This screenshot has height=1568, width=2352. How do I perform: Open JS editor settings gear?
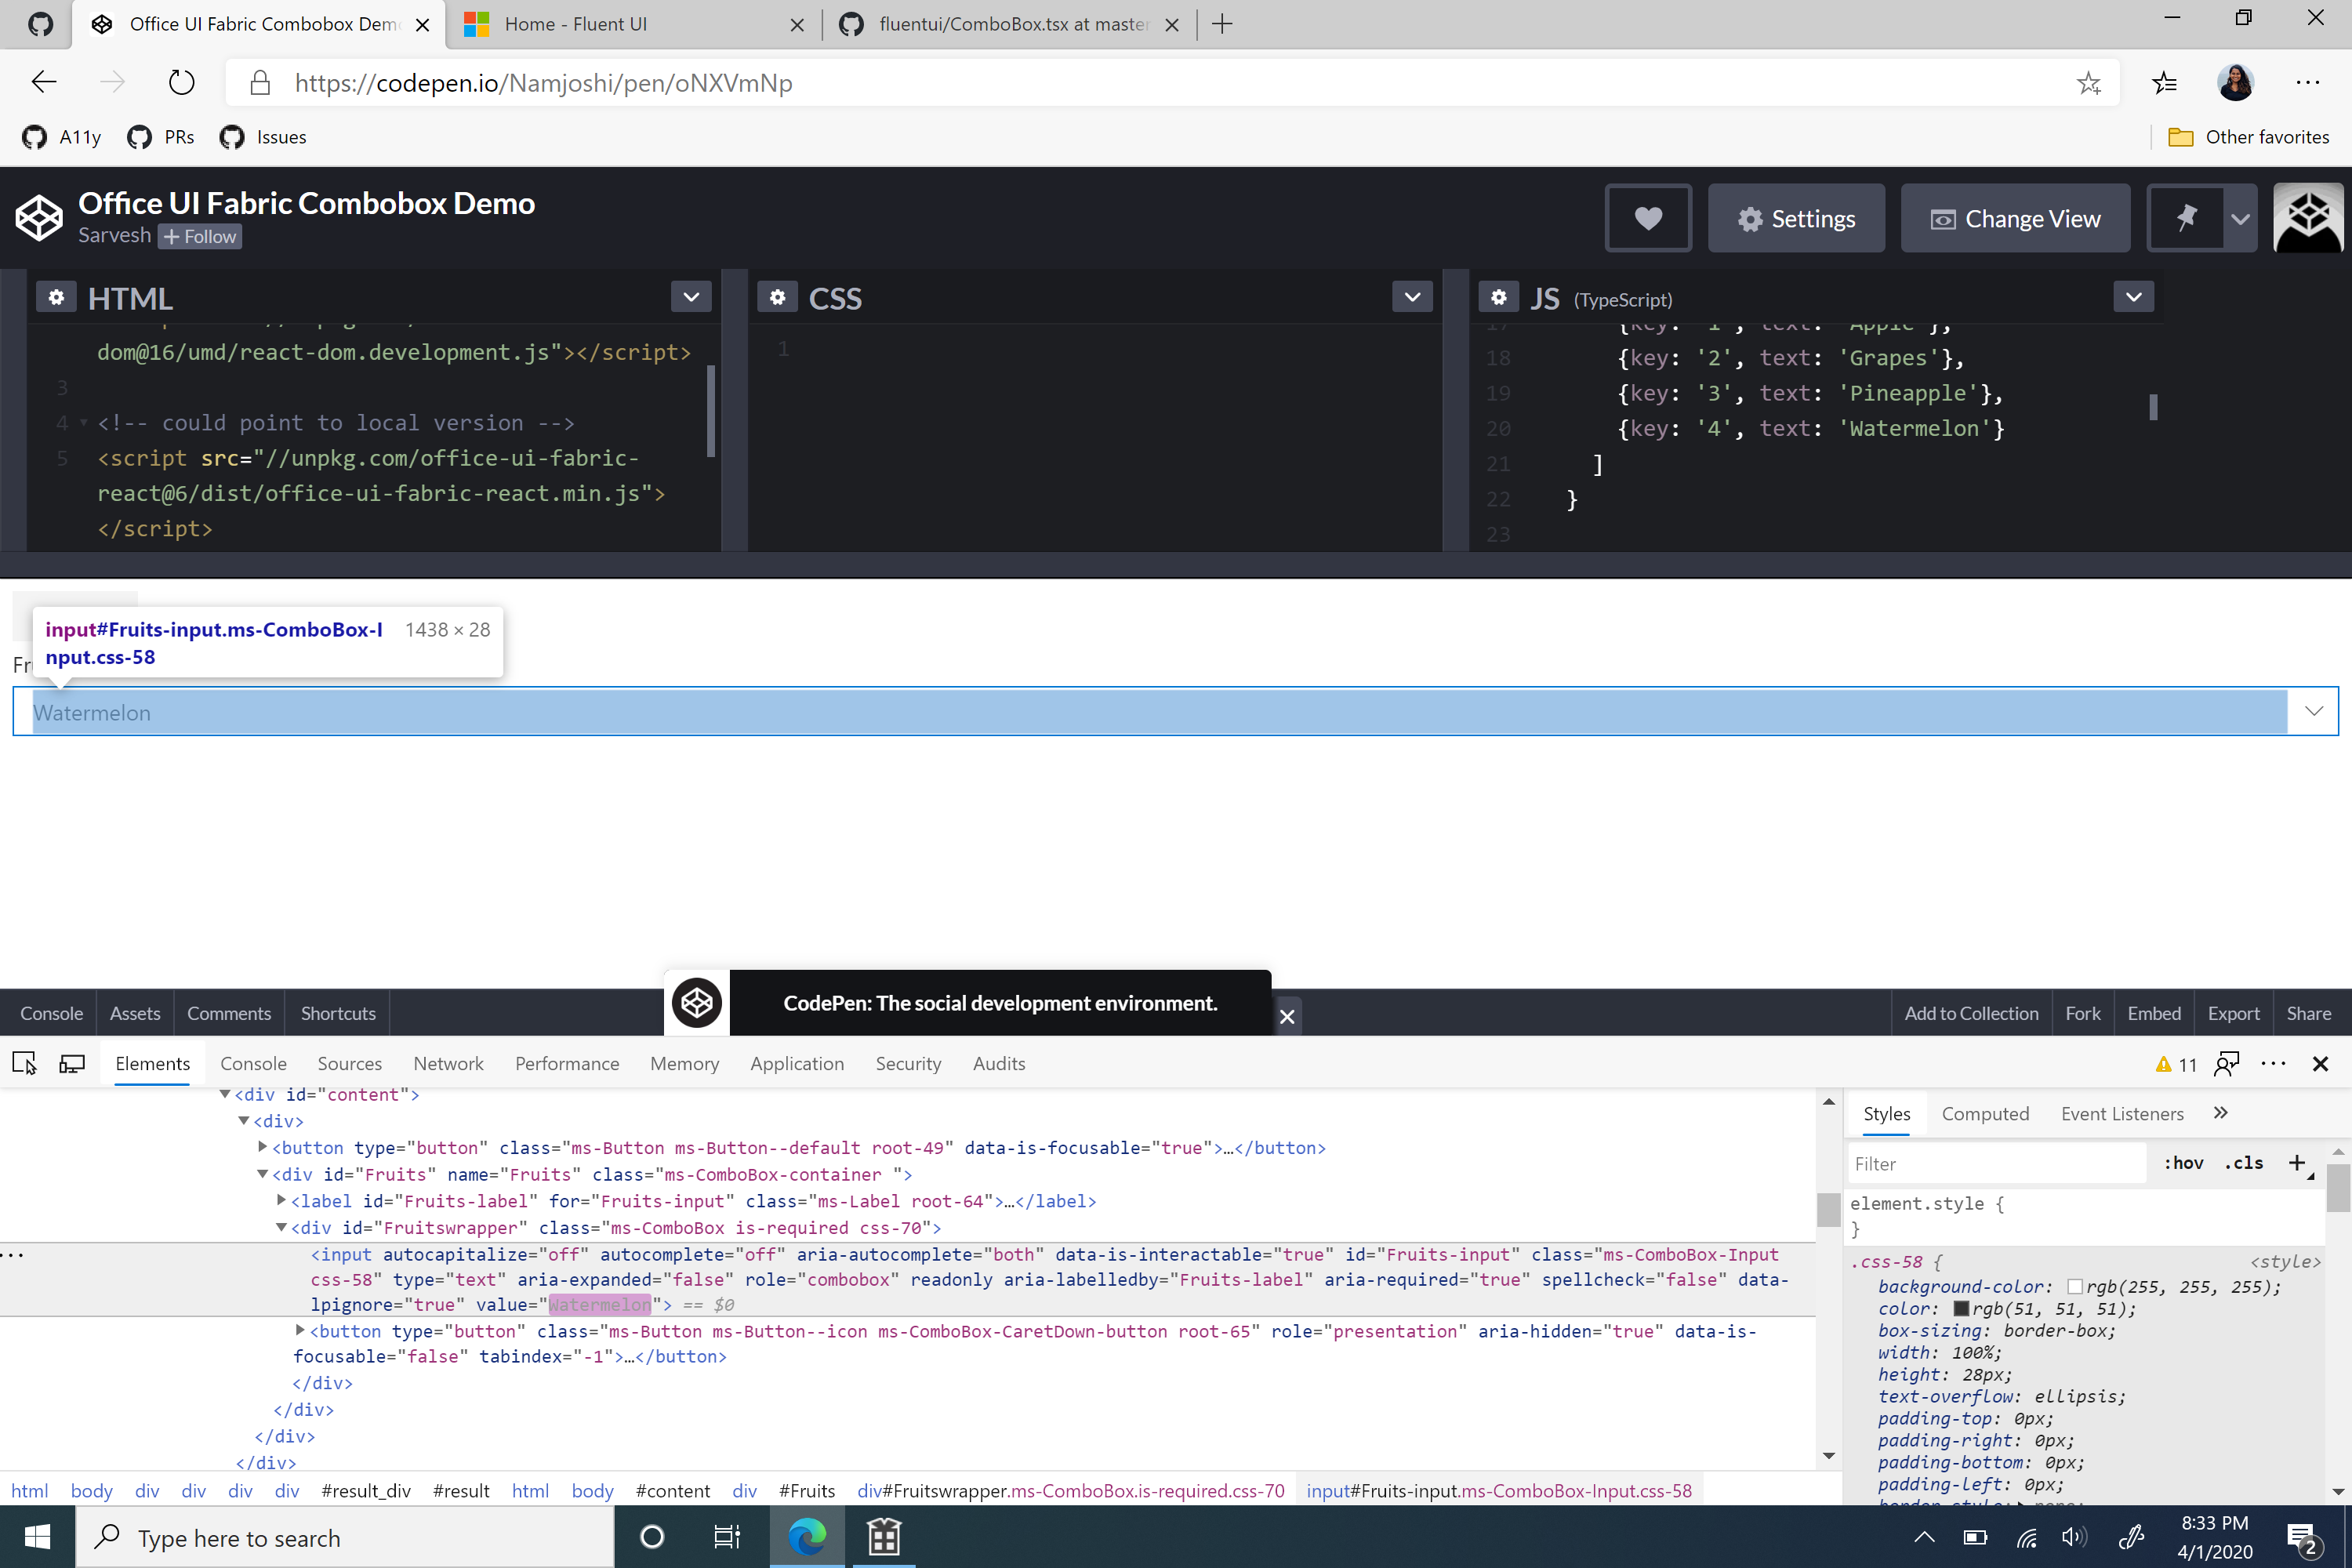tap(1498, 297)
